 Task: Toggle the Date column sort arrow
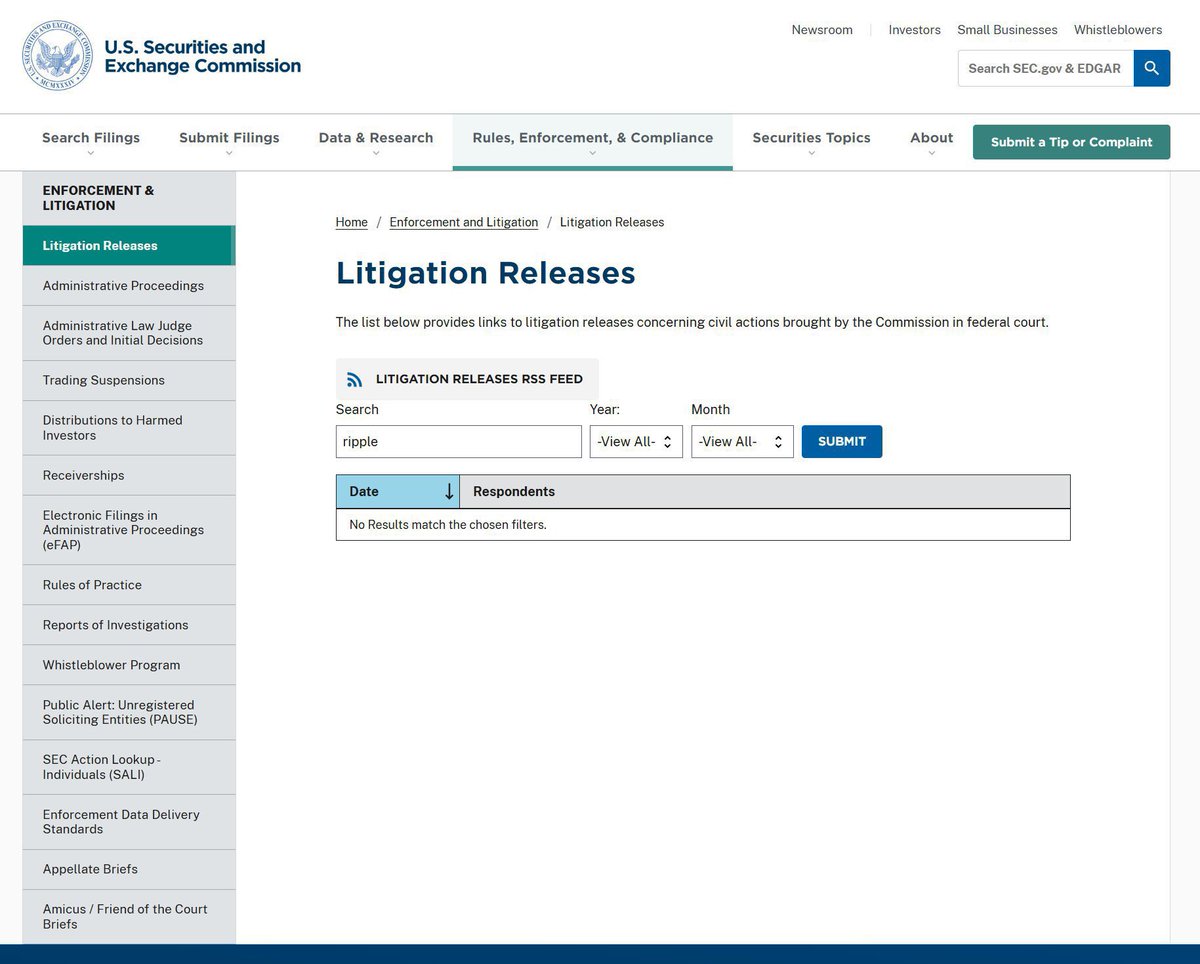click(448, 491)
